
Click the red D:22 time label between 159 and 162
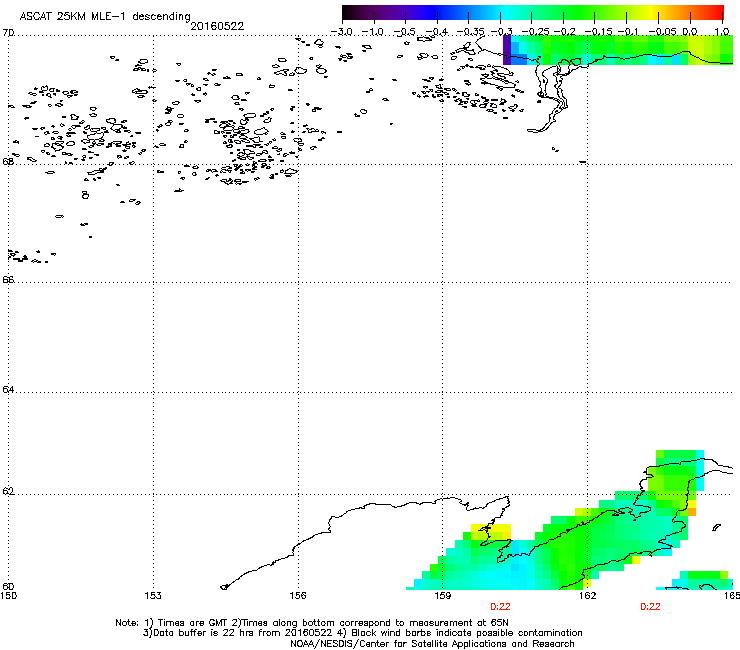point(500,607)
